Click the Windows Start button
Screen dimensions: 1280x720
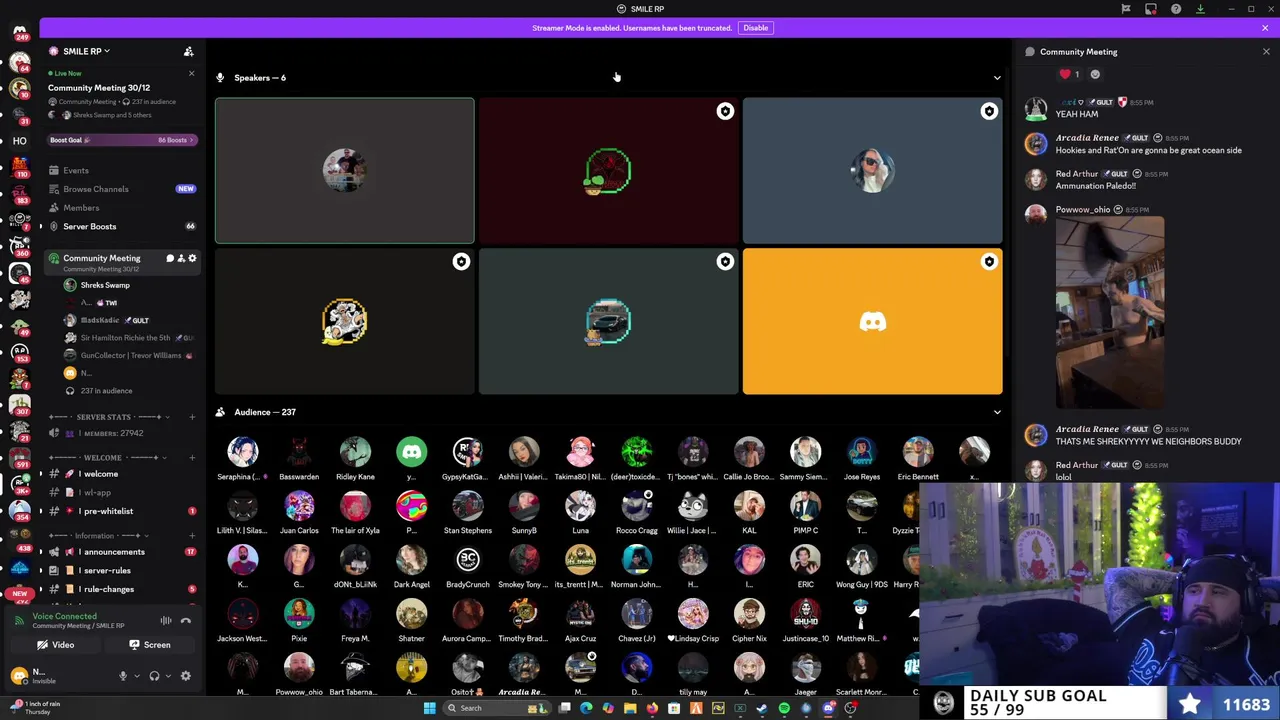point(430,708)
